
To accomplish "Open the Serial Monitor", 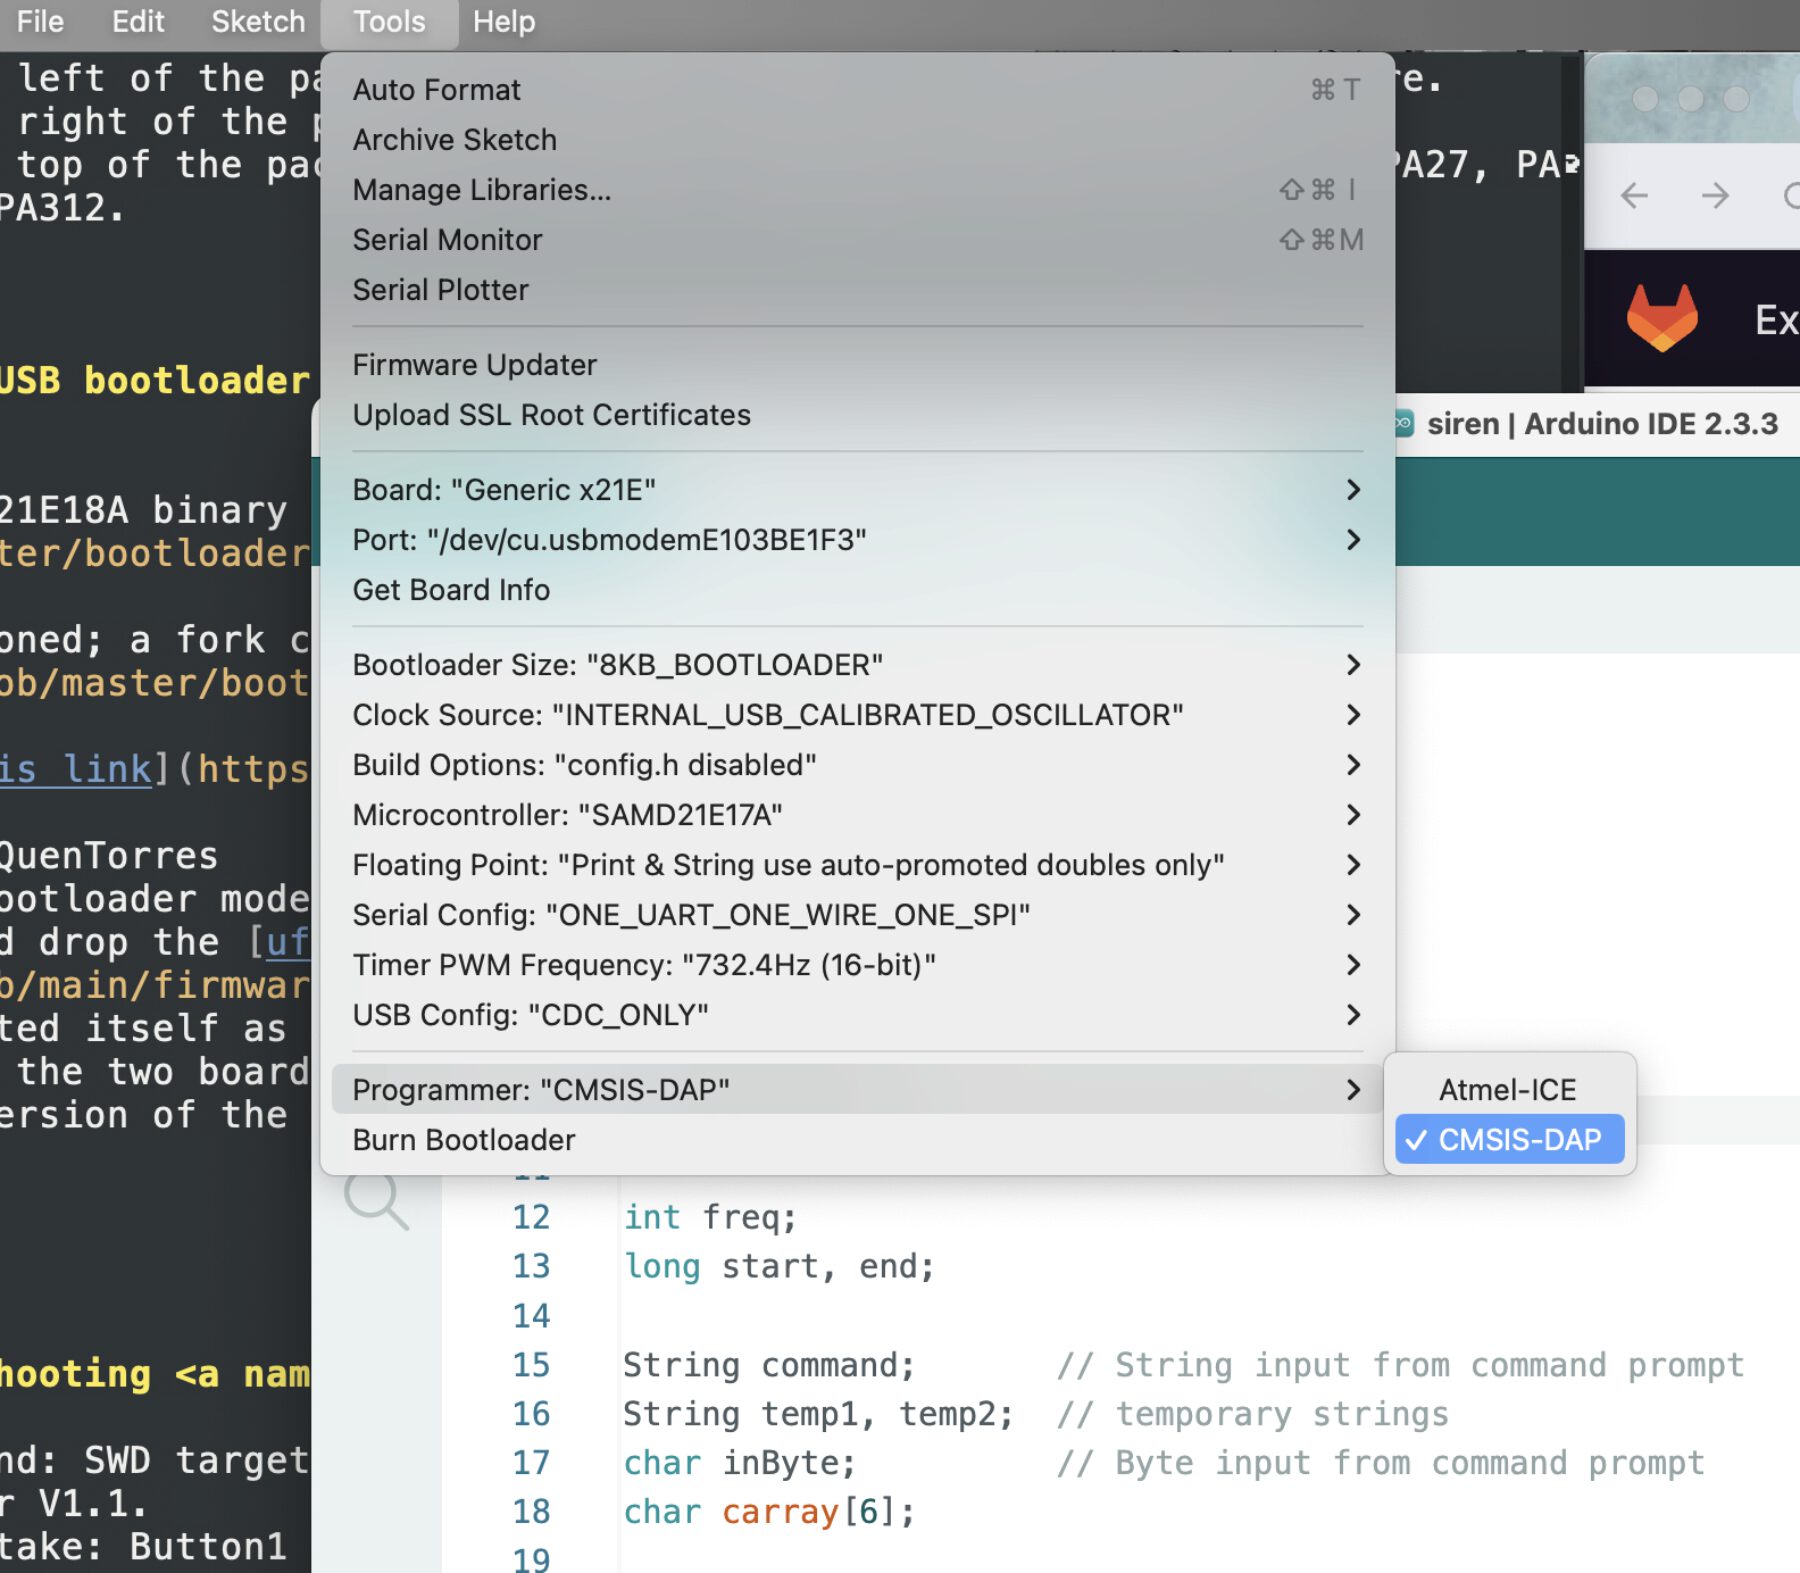I will 857,240.
